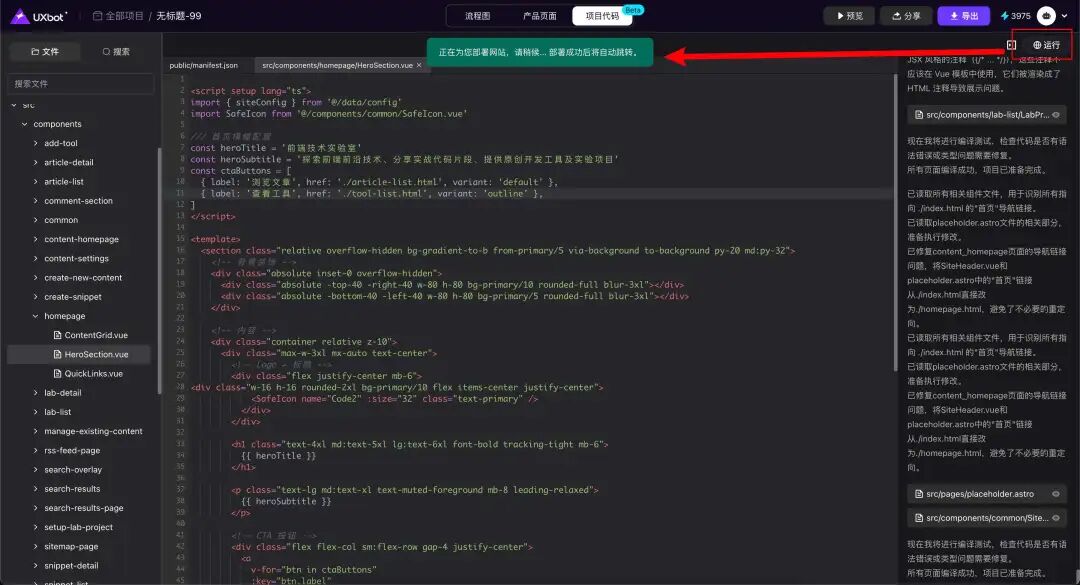The image size is (1080, 585).
Task: Click the file tree vertical scrollbar
Action: 159,271
